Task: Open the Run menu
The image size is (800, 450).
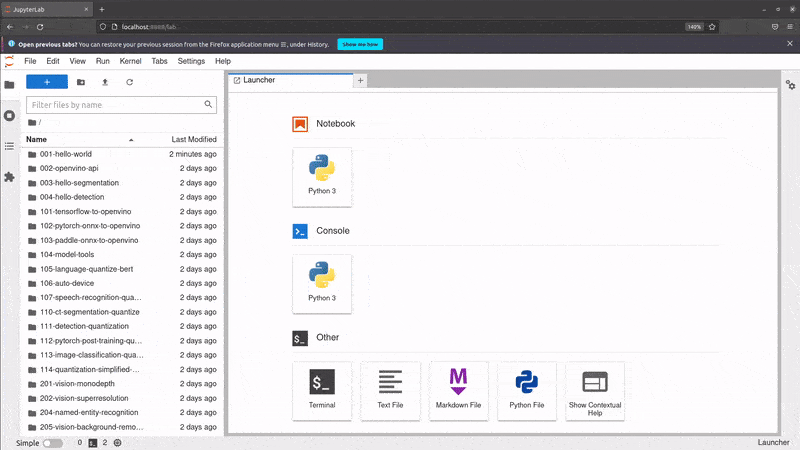Action: [103, 61]
